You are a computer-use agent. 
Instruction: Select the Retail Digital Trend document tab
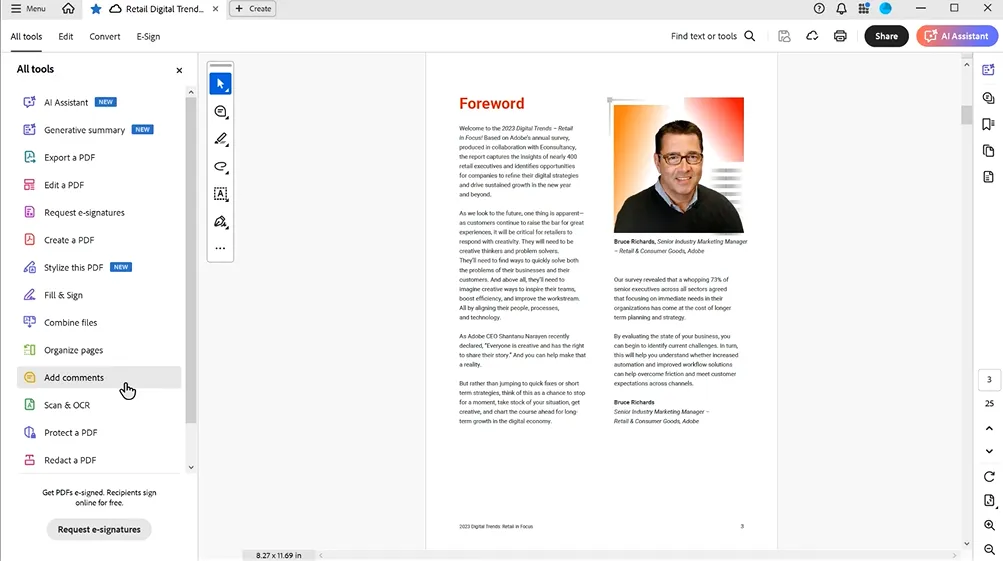coord(157,9)
